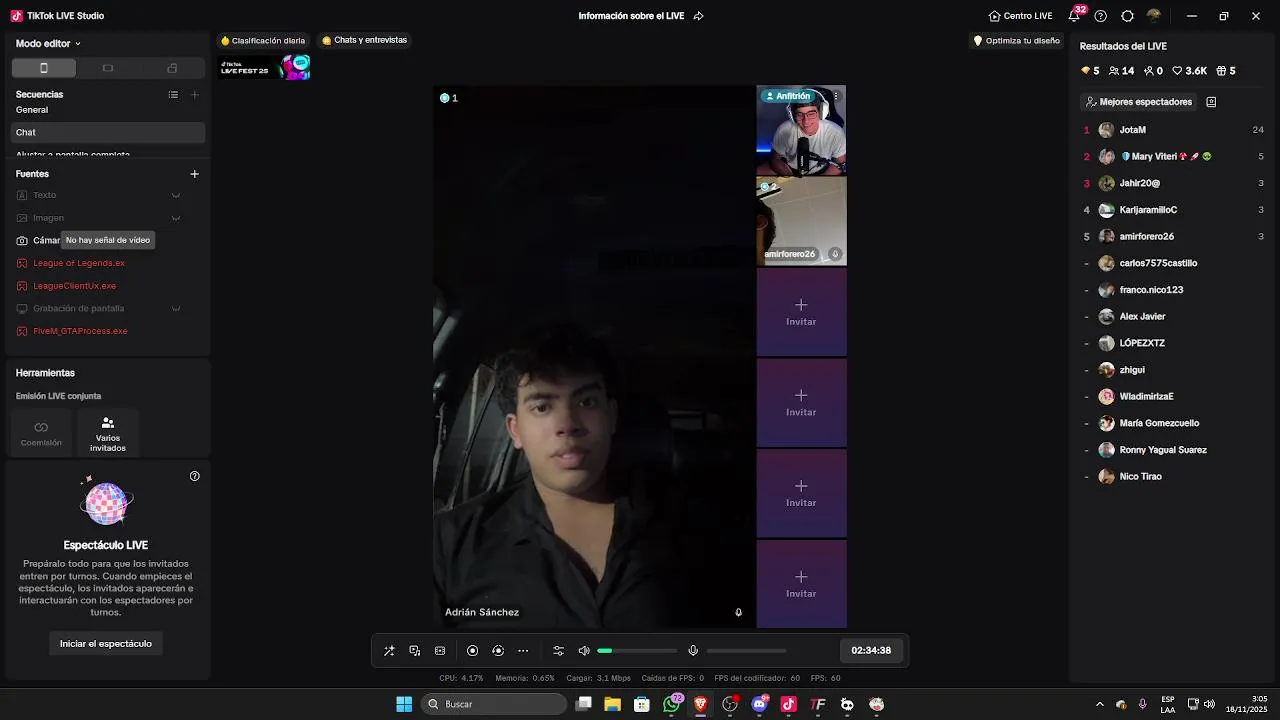
Task: Add a new source in Fuentes
Action: coord(195,174)
